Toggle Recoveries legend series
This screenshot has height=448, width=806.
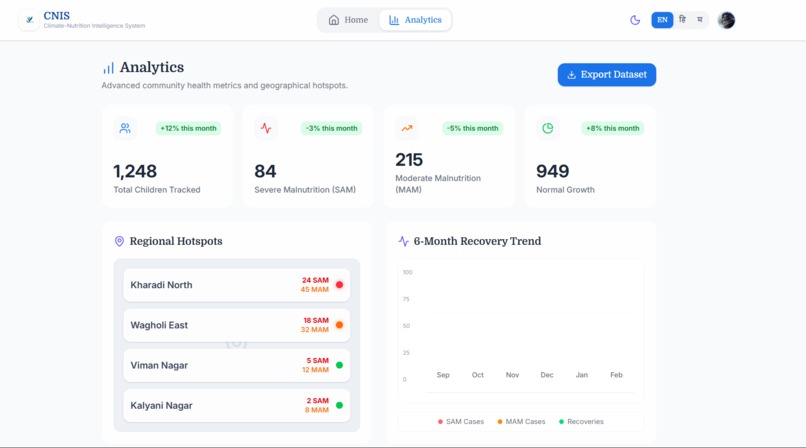[581, 422]
